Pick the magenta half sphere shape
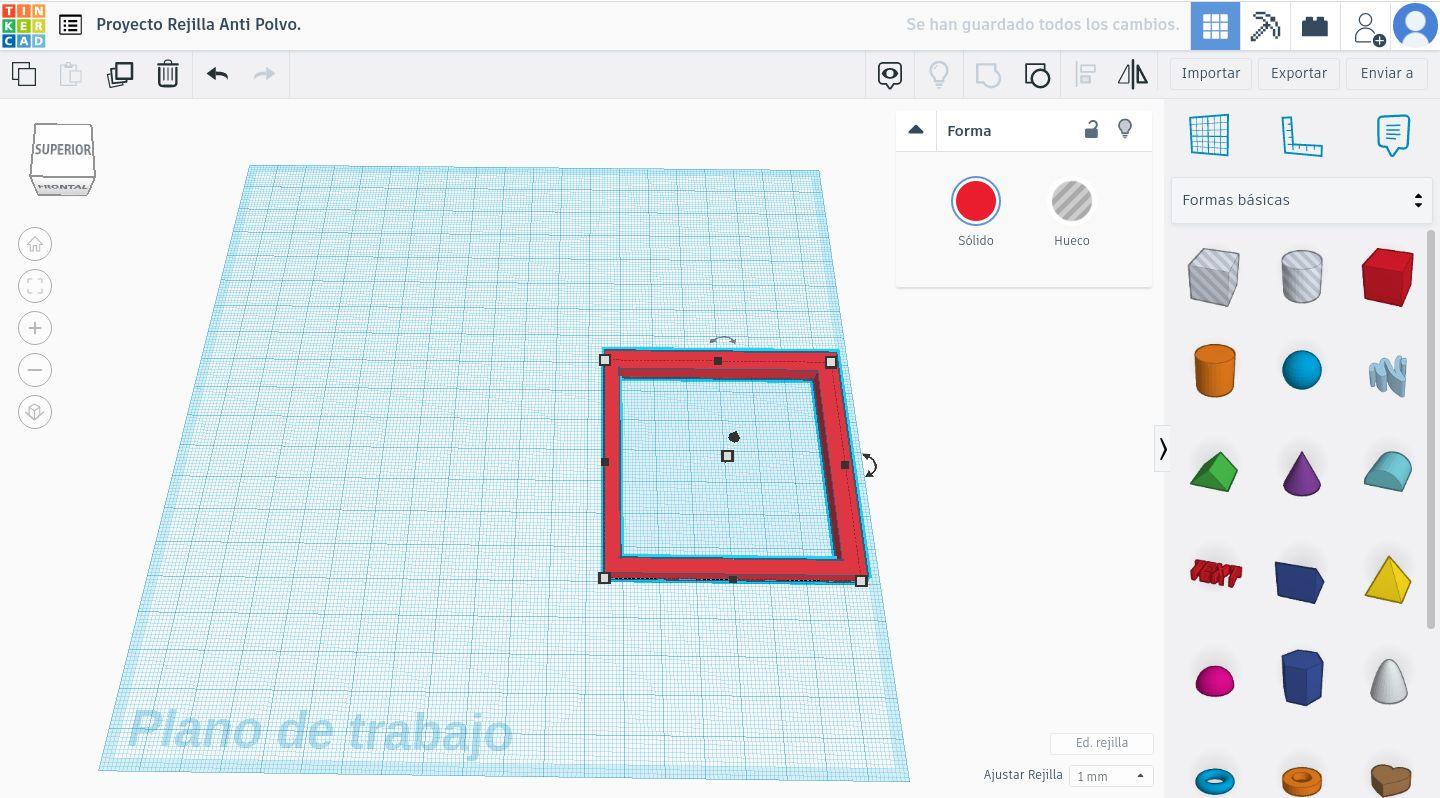Screen dimensions: 1440x798 click(1215, 681)
